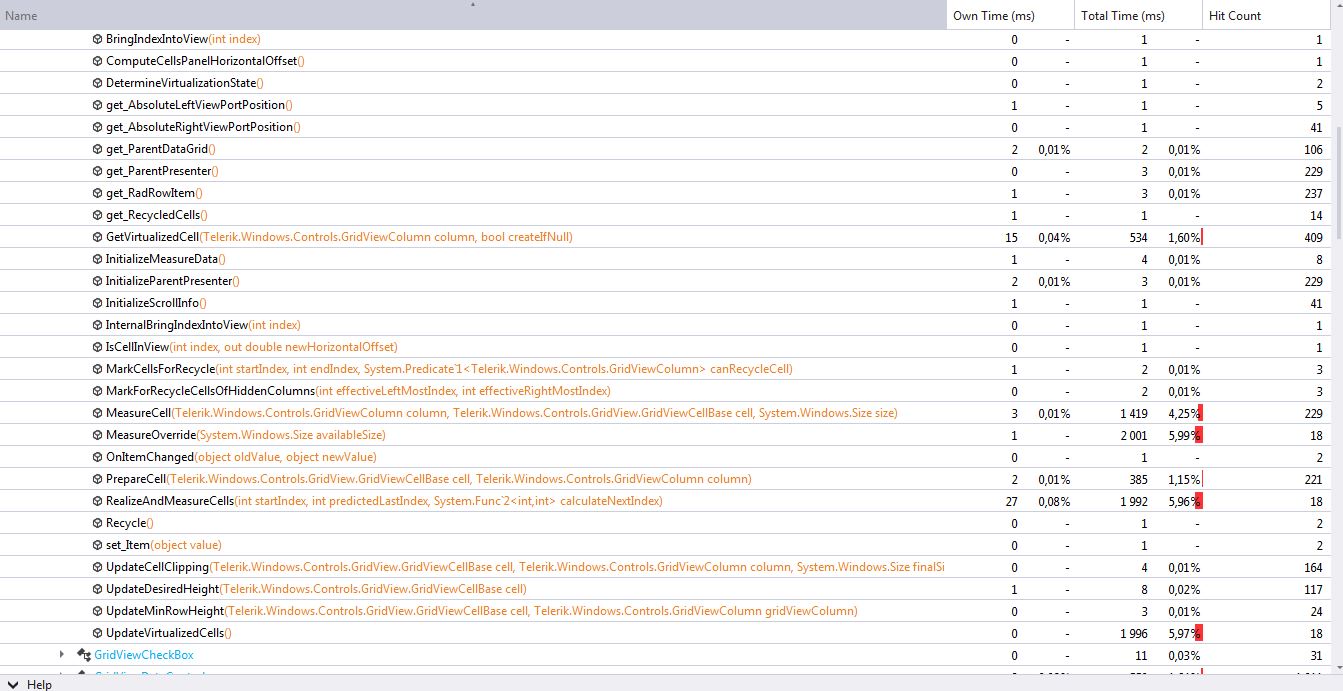Click the method icon beside get_AbsoluteRightViewPortPosition
Screen dimensions: 1343x691
click(x=97, y=127)
